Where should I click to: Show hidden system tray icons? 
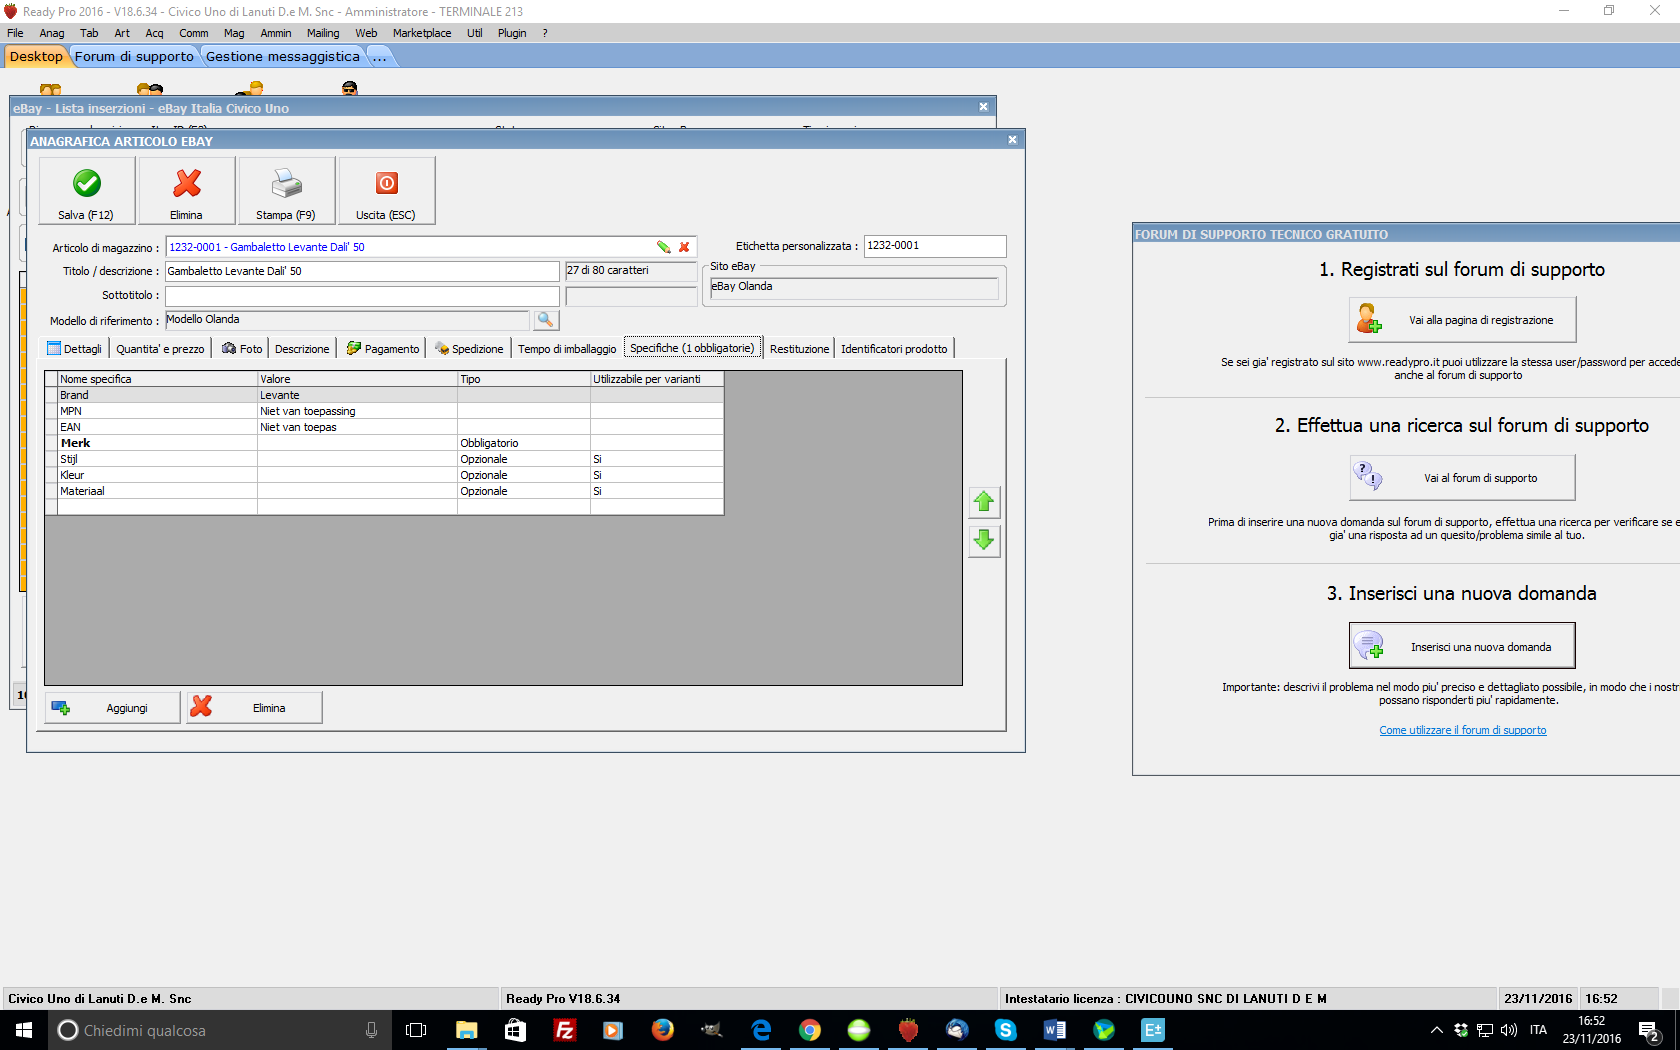click(x=1437, y=1030)
